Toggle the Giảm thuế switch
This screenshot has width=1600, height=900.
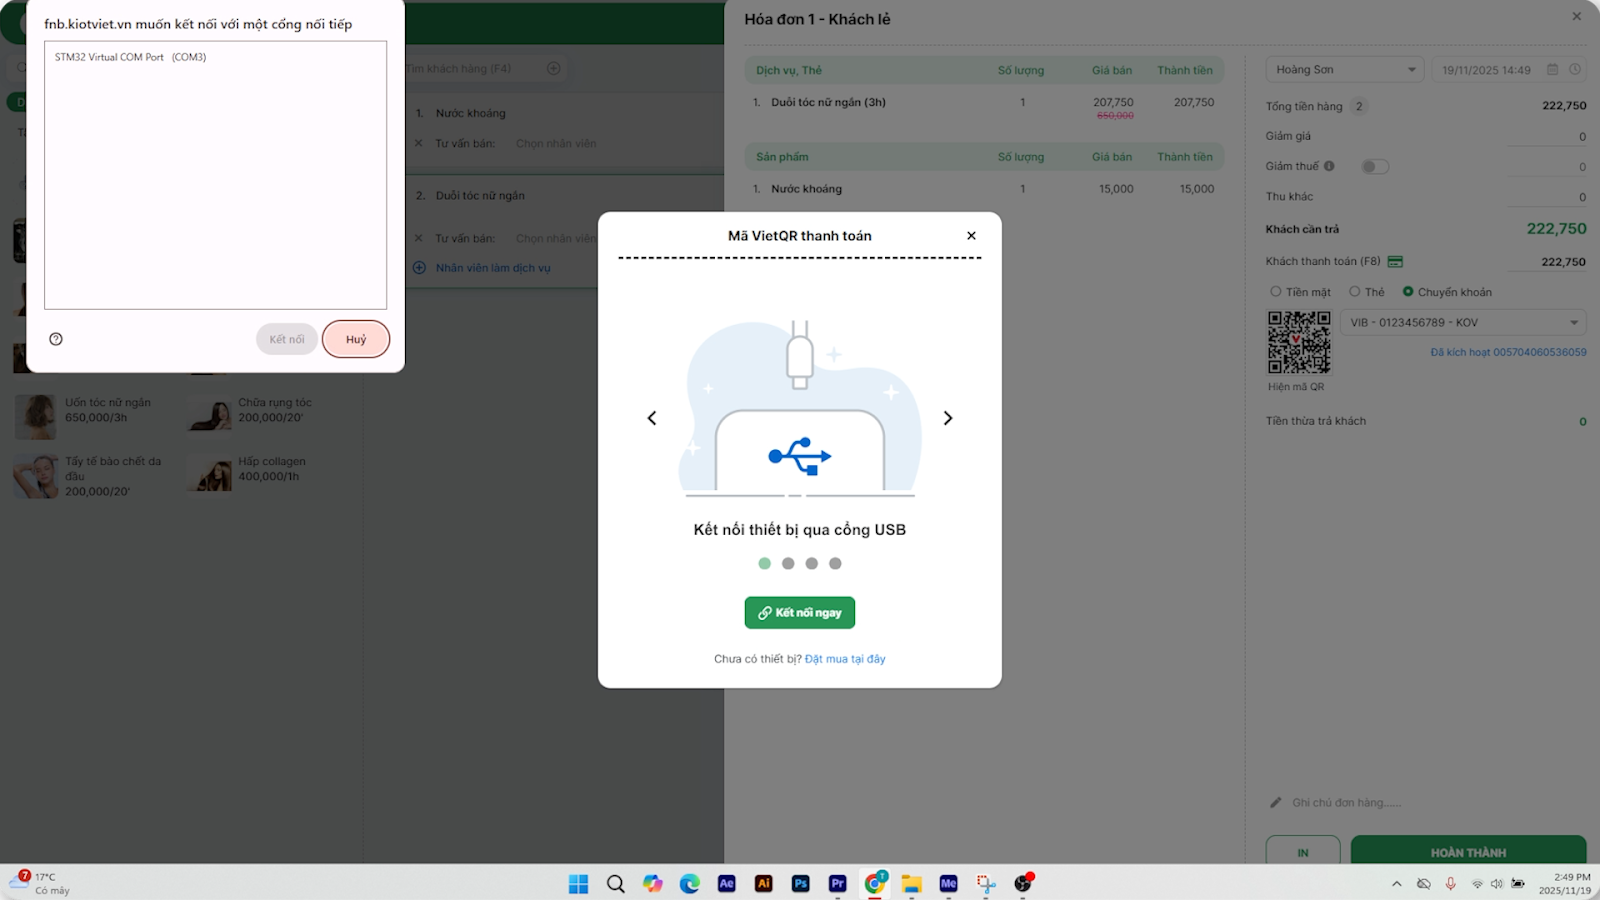click(1375, 167)
